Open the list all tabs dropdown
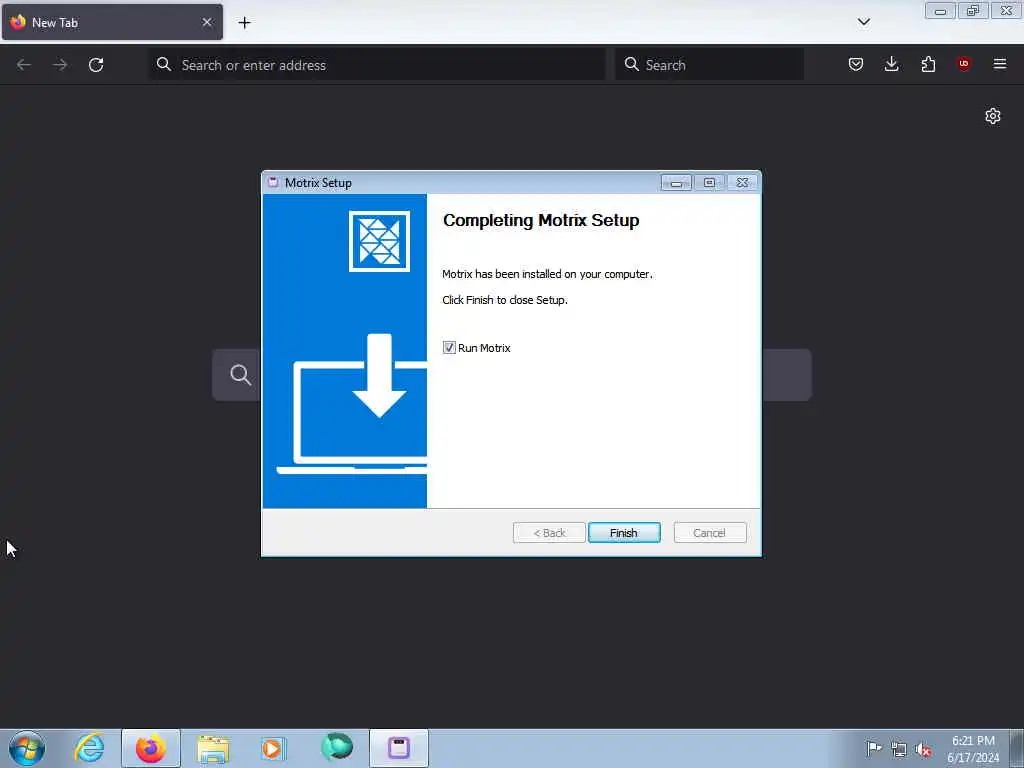The width and height of the screenshot is (1024, 768). tap(863, 22)
